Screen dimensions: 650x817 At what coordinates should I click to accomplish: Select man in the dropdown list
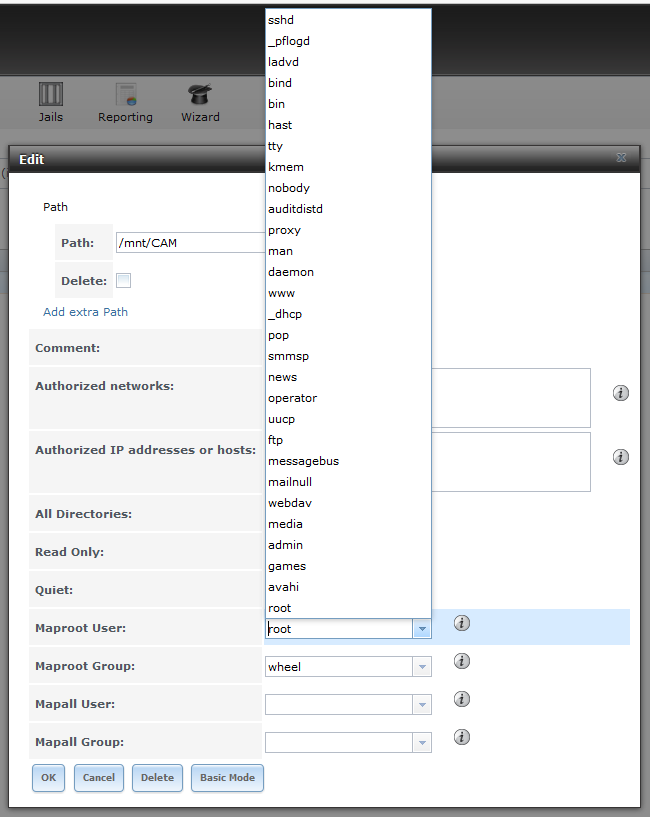click(348, 251)
